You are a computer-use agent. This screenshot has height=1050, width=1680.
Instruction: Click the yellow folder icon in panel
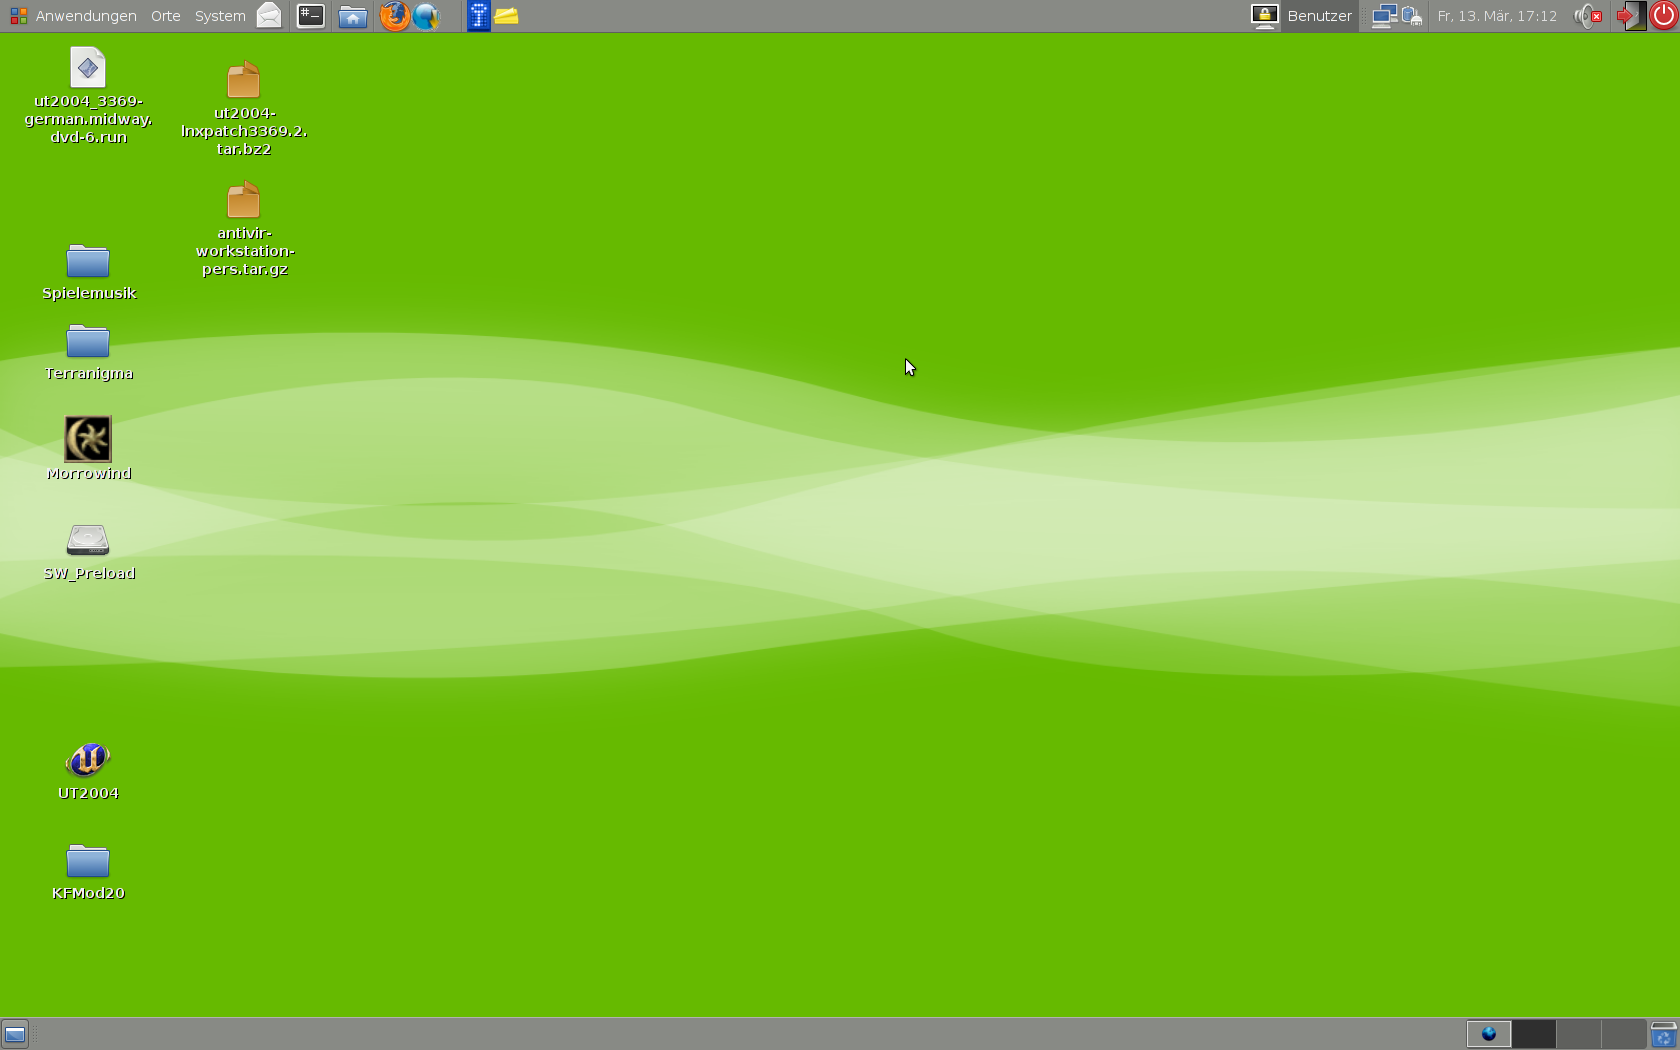coord(507,16)
